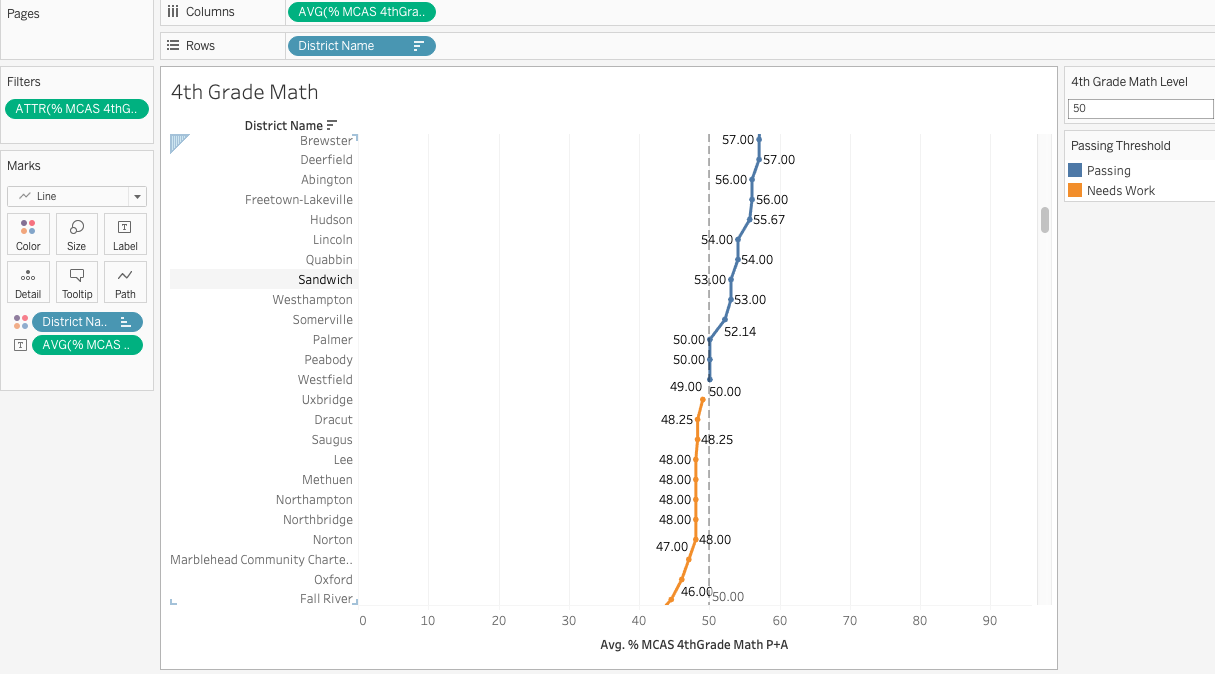Click the 4th Grade Math Level input field
The height and width of the screenshot is (674, 1215).
pyautogui.click(x=1140, y=108)
